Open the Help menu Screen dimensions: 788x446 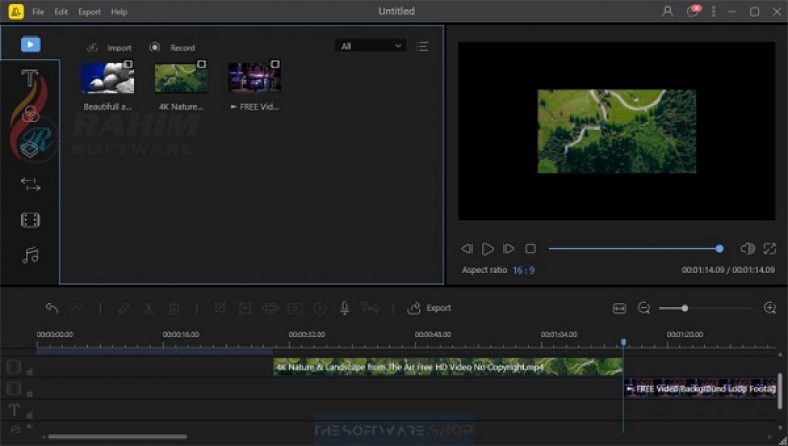click(119, 12)
